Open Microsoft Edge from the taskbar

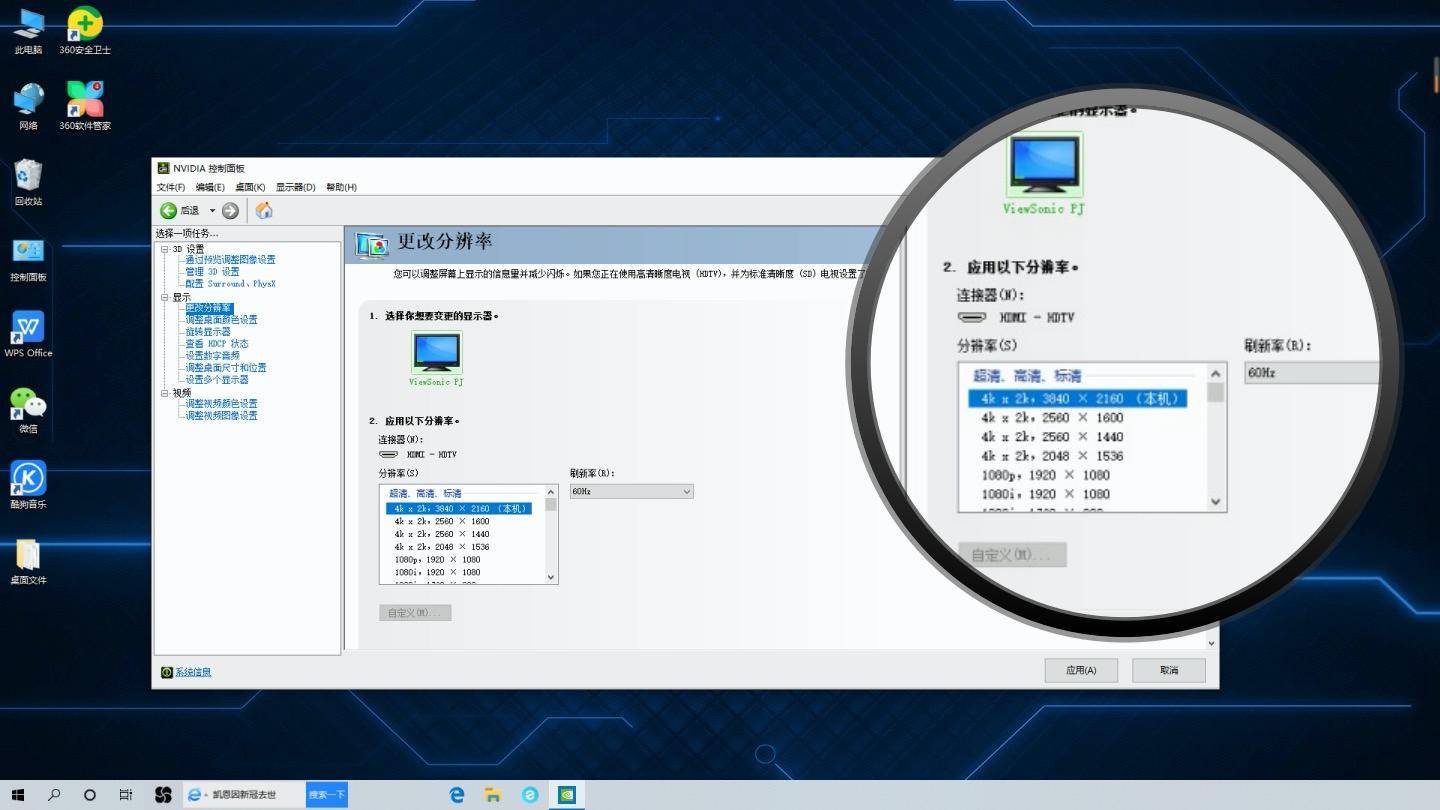(x=456, y=794)
